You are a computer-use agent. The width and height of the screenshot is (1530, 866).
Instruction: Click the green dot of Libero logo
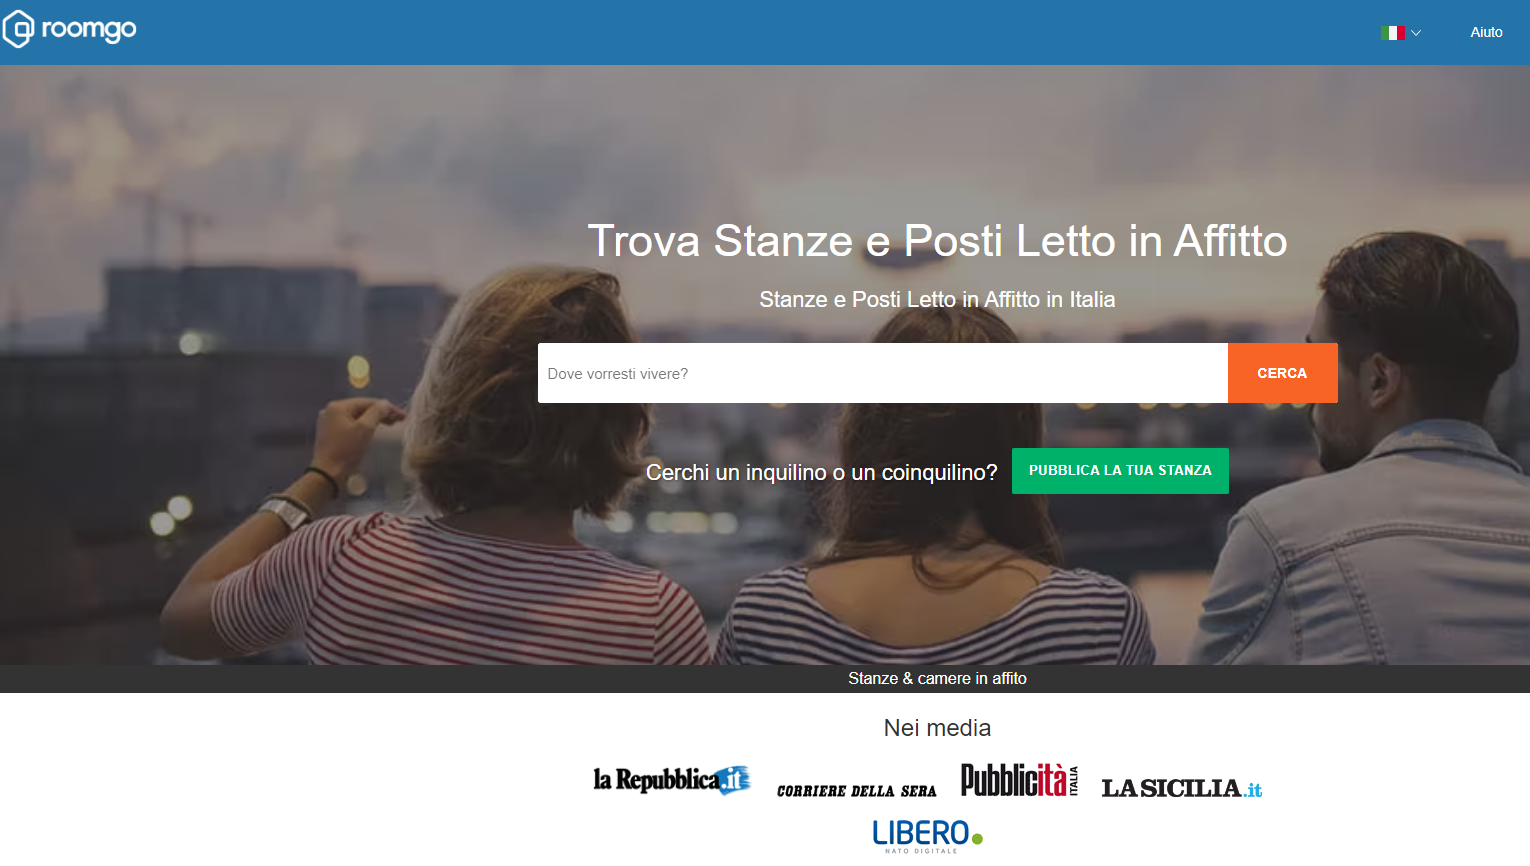tap(977, 838)
